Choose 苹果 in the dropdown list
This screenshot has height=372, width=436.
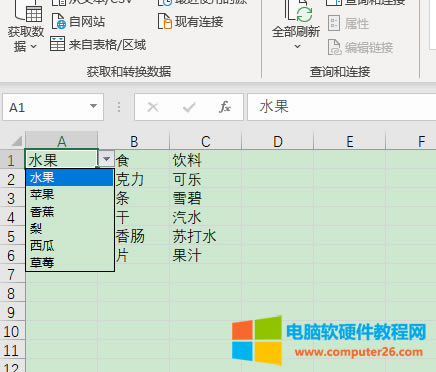tap(70, 194)
